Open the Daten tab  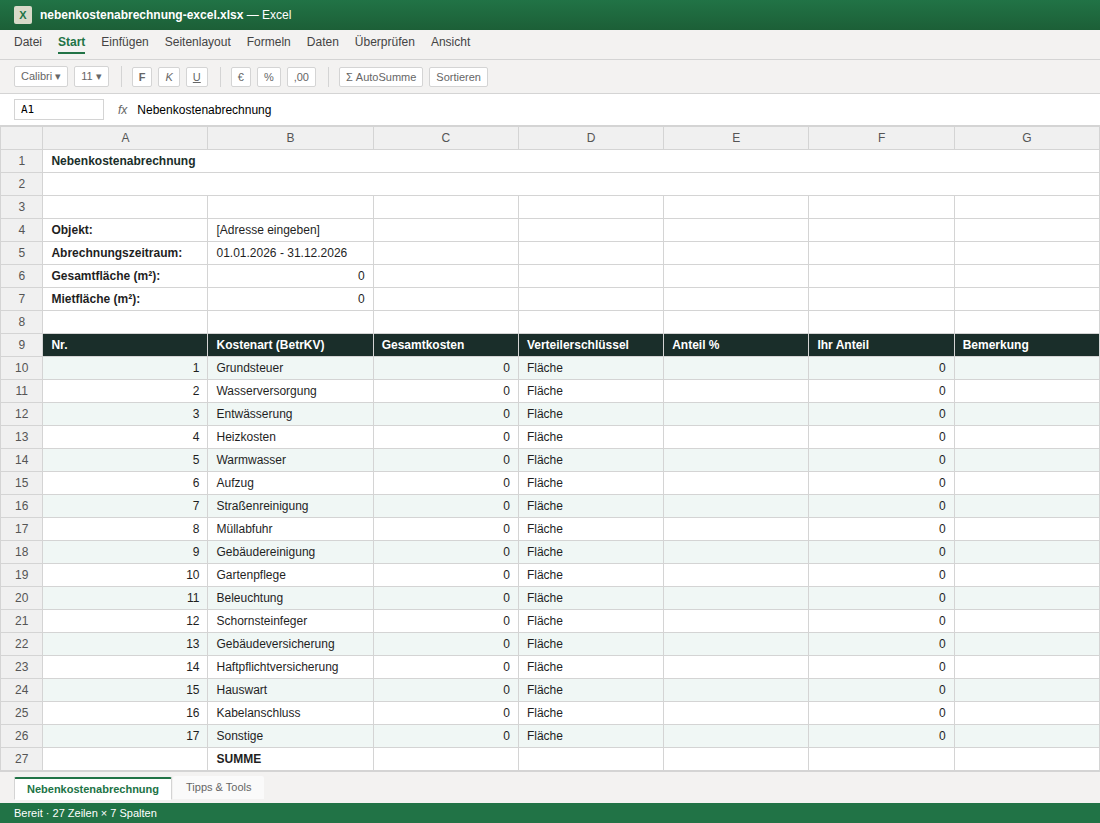coord(323,42)
